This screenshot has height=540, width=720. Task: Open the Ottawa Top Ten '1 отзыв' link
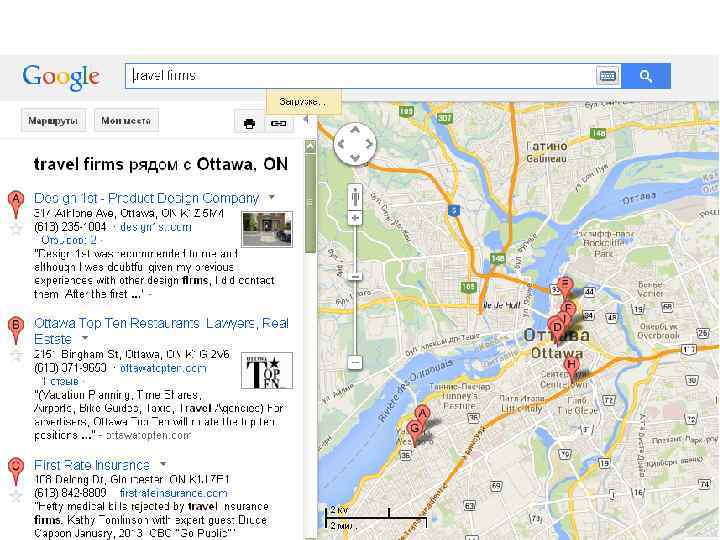coord(60,381)
